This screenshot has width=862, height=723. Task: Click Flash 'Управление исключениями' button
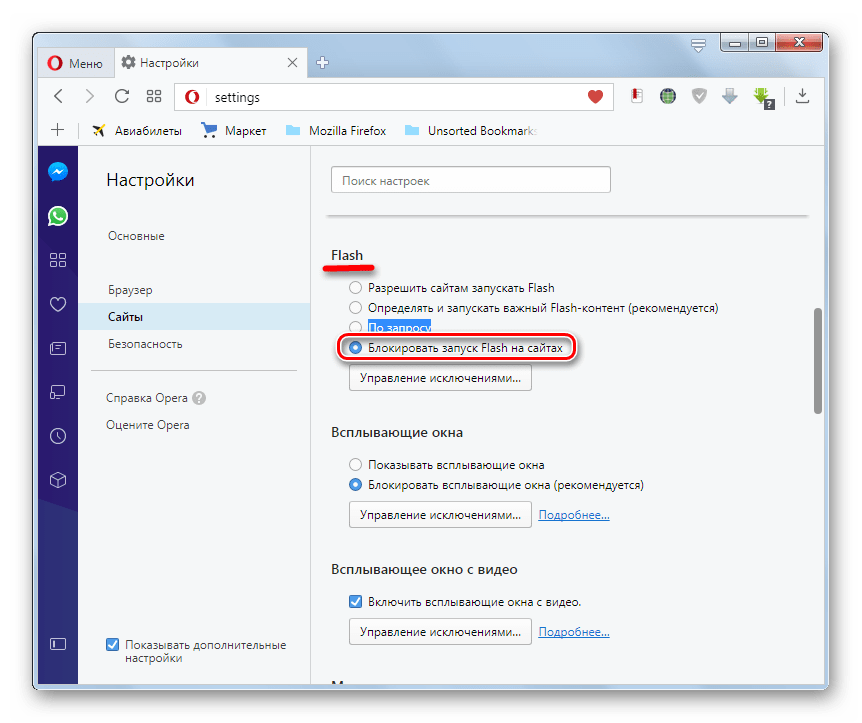(440, 379)
